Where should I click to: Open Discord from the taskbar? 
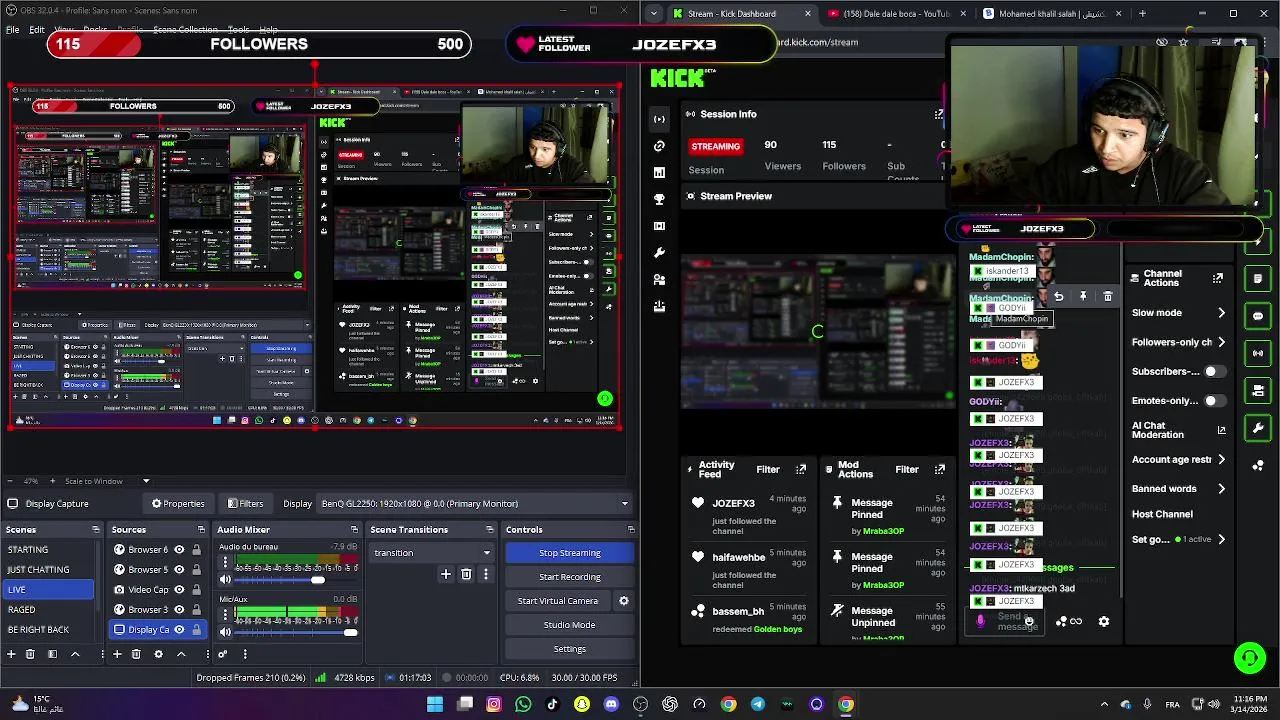pyautogui.click(x=611, y=704)
